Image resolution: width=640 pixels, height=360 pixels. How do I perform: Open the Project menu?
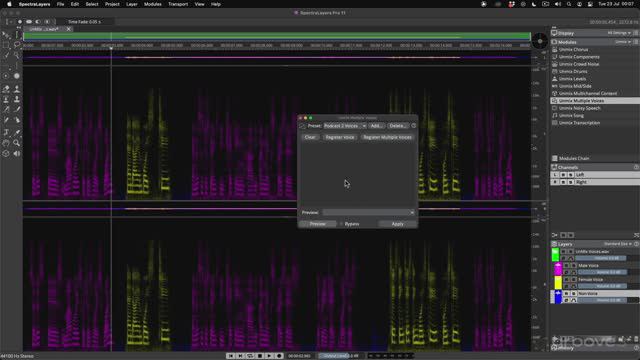[112, 4]
